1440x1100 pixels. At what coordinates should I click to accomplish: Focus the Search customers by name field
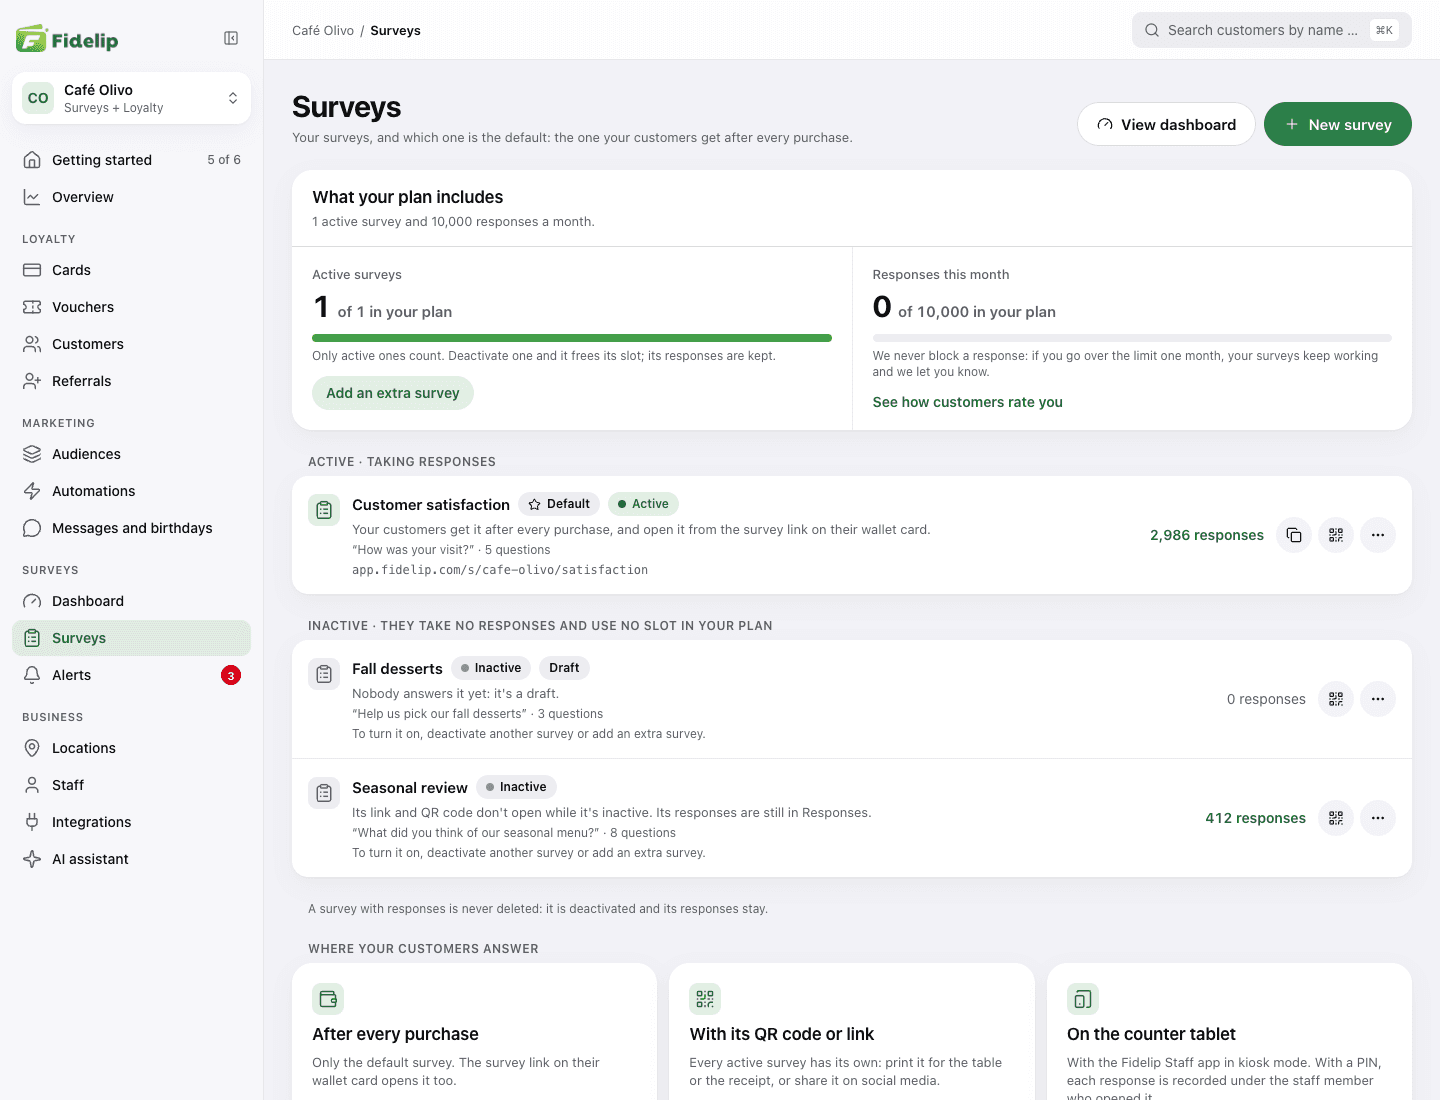[x=1271, y=30]
